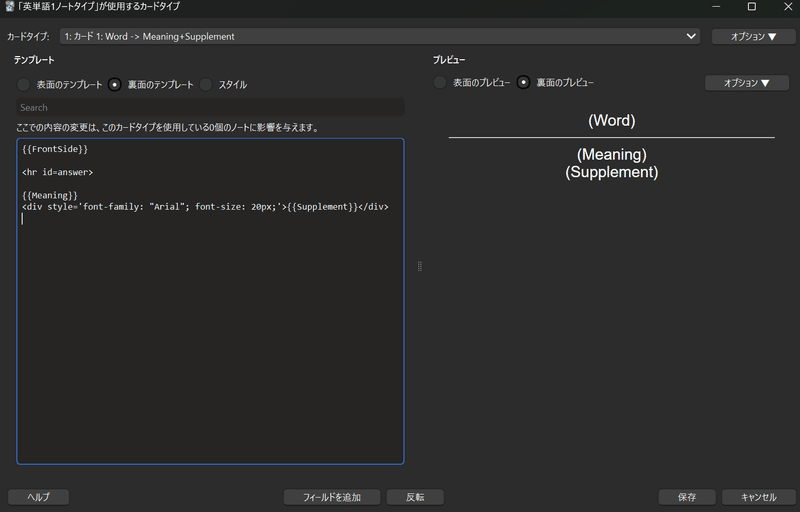
Task: Maximize the card types window
Action: pos(752,7)
